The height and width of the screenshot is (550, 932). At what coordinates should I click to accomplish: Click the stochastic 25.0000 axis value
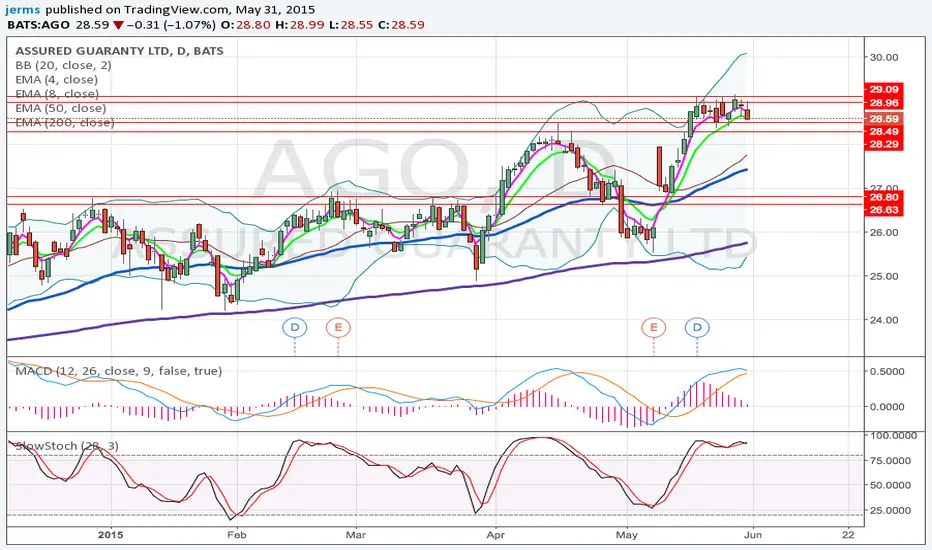(890, 510)
